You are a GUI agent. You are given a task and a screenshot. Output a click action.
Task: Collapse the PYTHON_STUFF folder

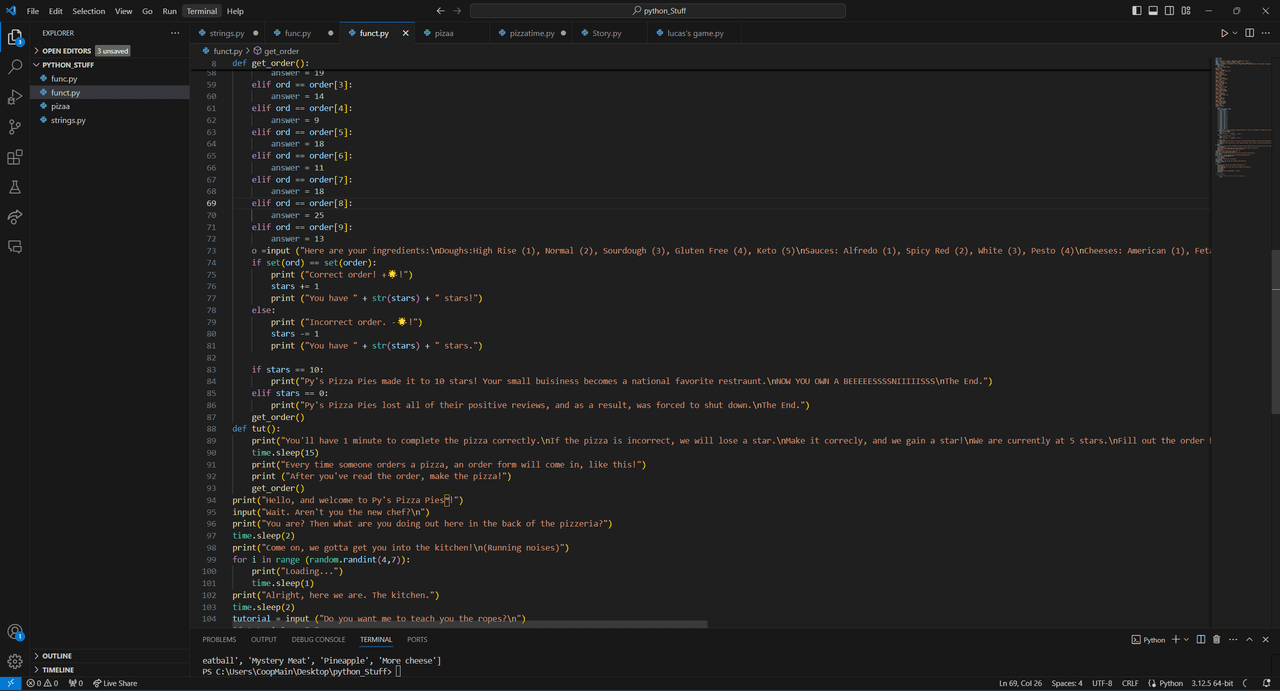(x=68, y=65)
